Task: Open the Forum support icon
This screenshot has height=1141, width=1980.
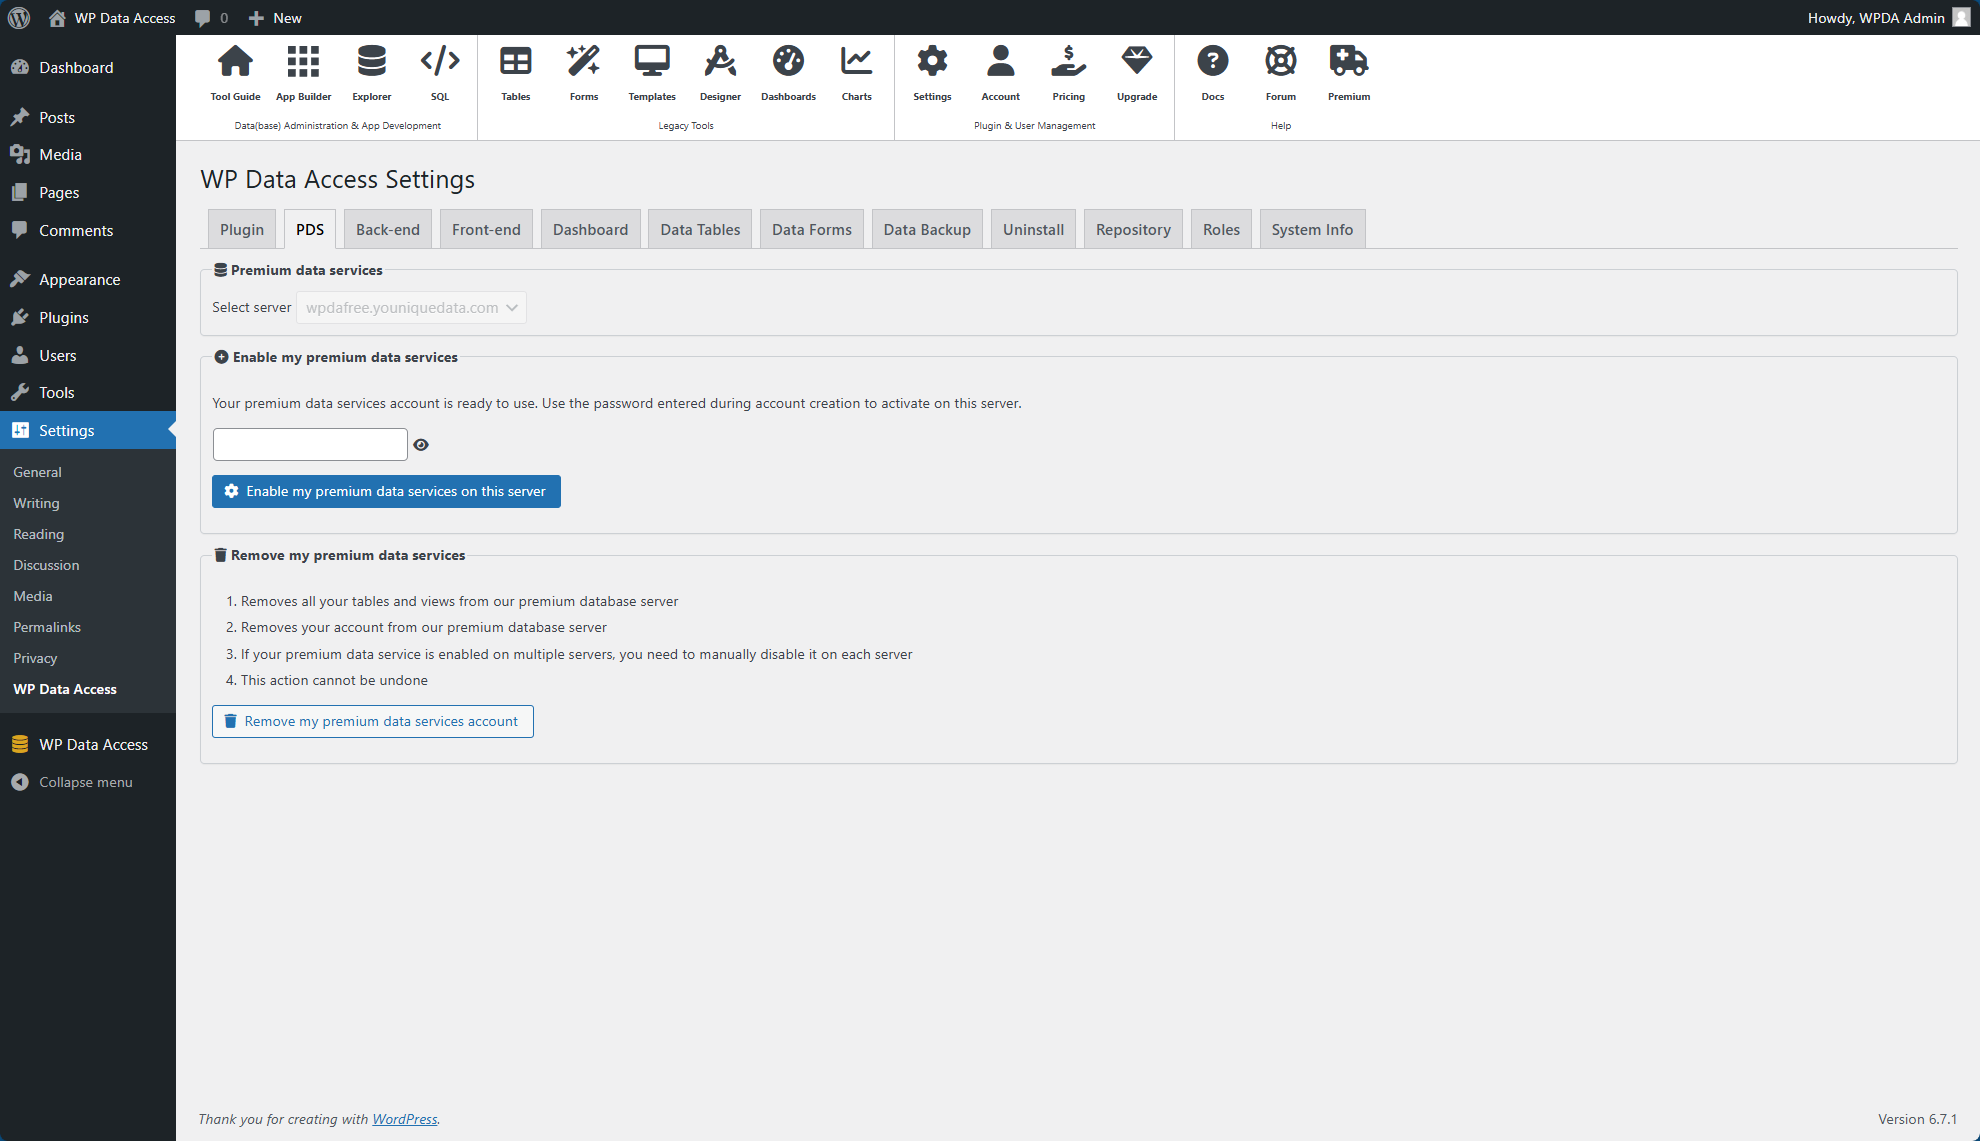Action: (x=1280, y=70)
